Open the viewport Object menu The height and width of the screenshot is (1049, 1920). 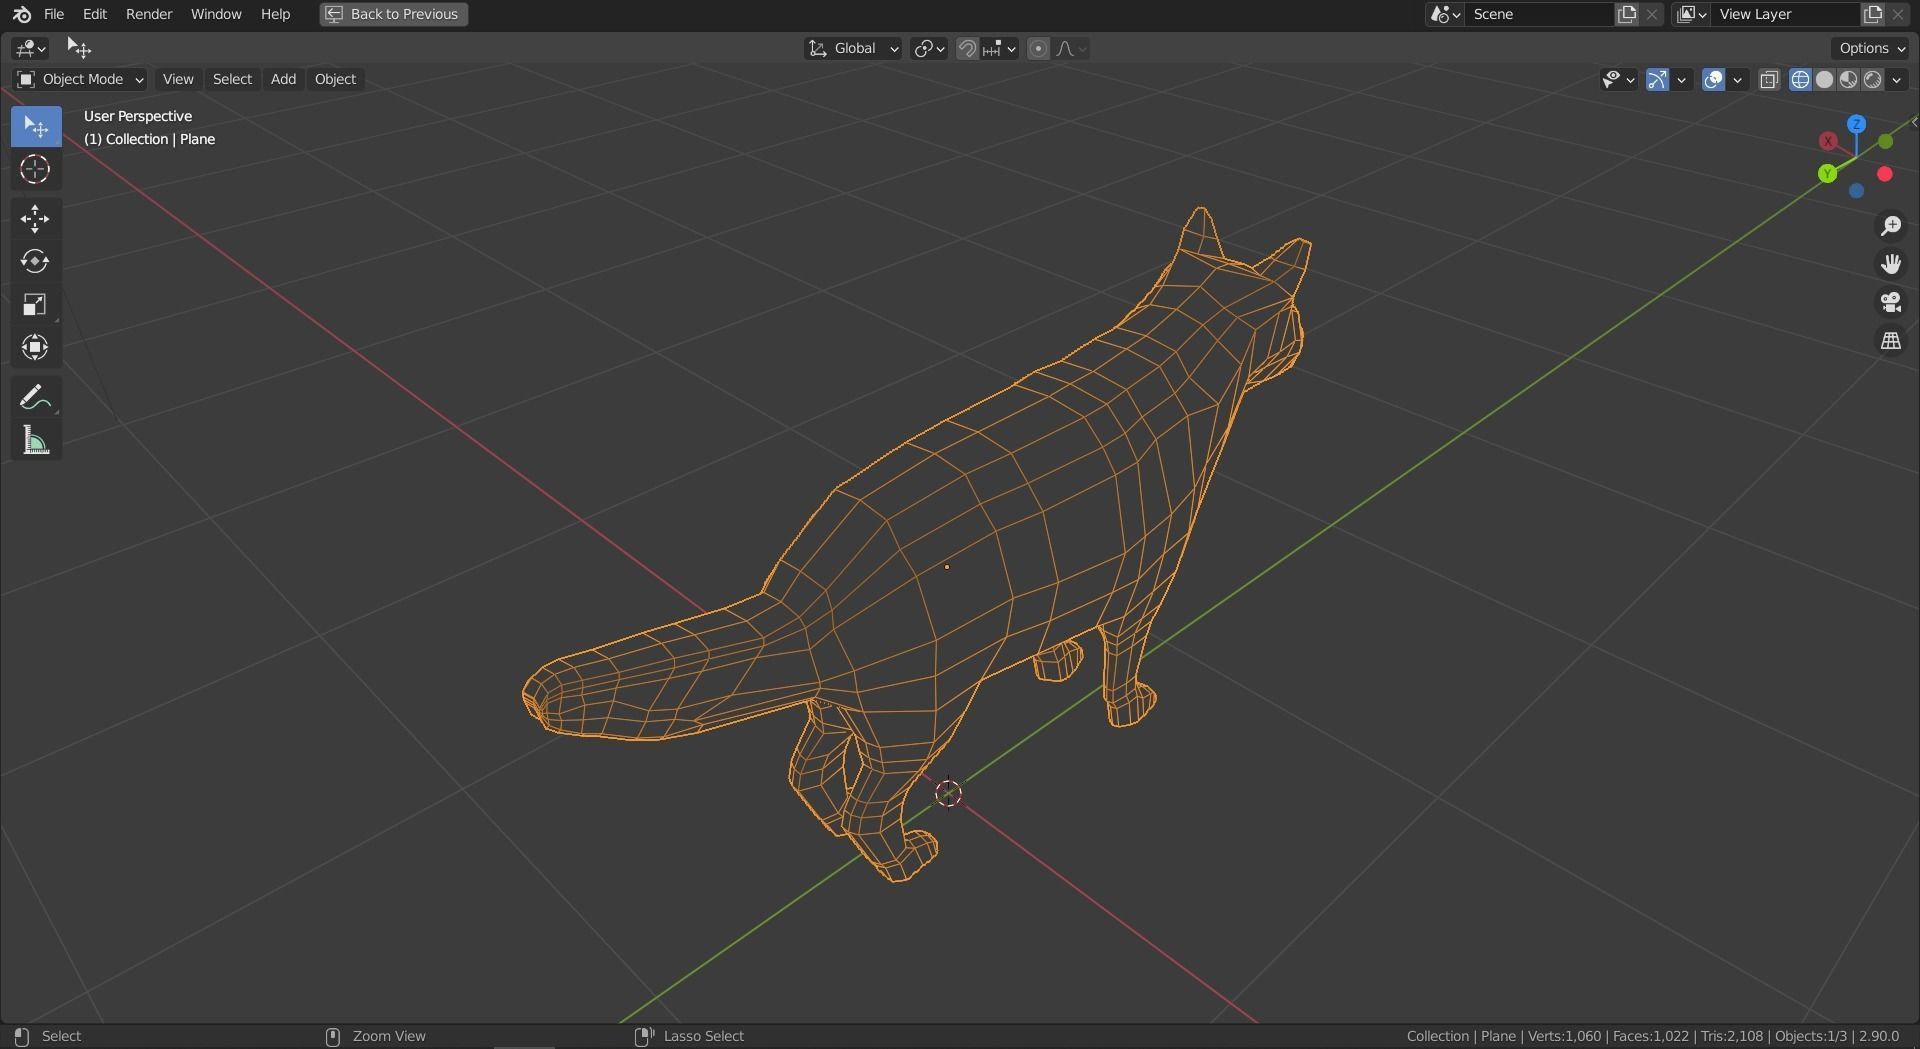coord(335,79)
